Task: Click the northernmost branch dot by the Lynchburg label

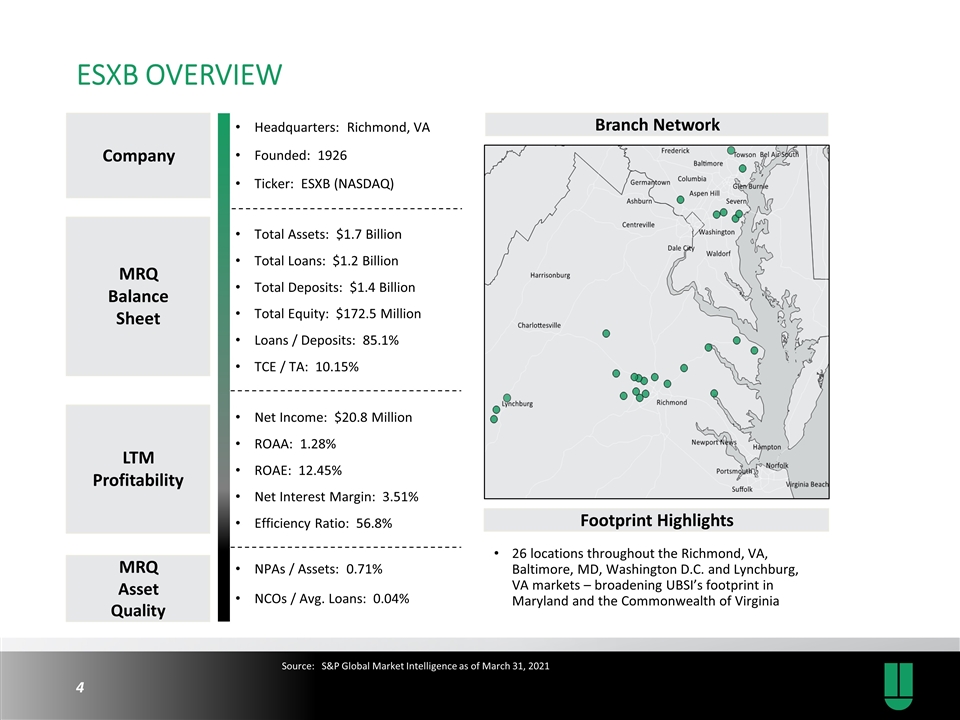Action: 507,398
